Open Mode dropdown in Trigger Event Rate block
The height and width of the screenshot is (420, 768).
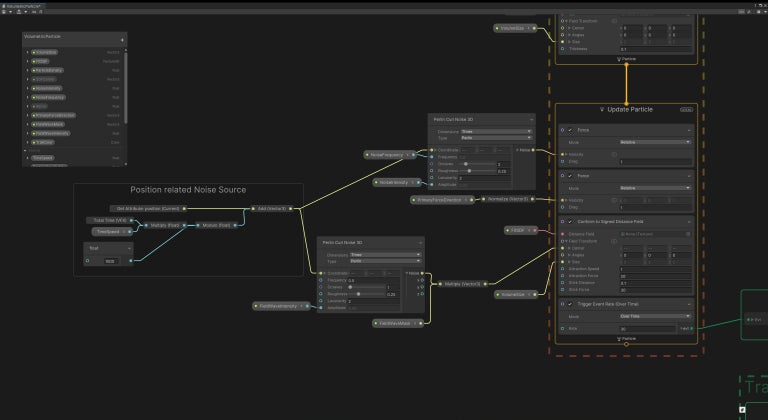point(655,317)
